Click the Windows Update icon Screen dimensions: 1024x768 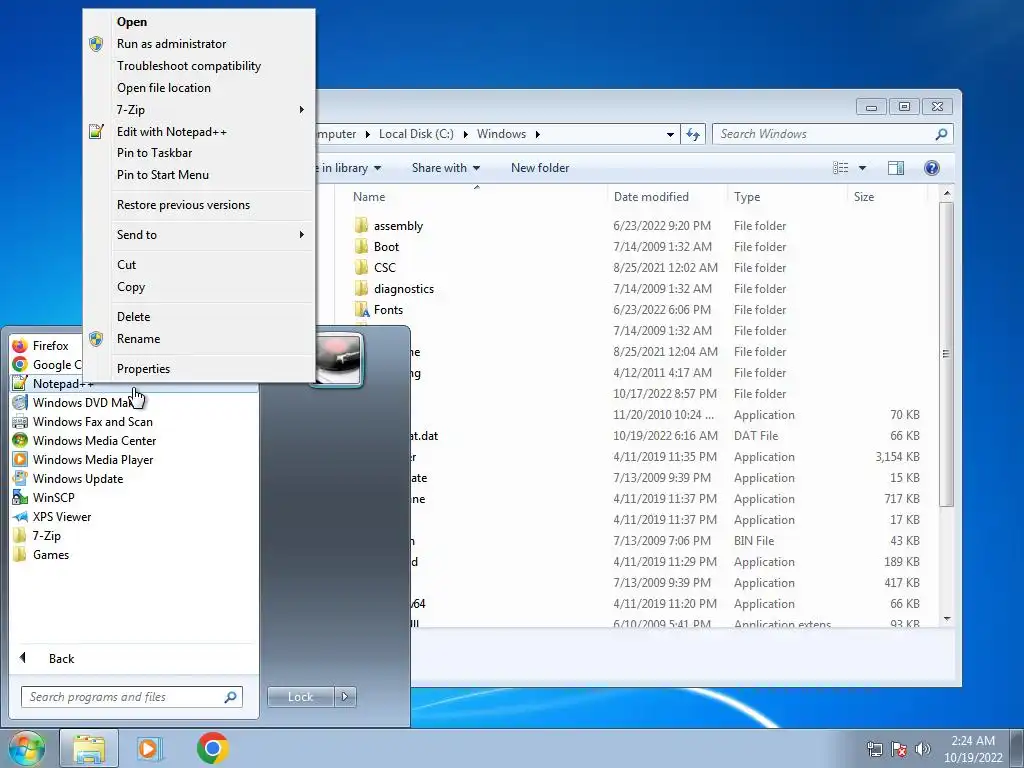(x=20, y=478)
